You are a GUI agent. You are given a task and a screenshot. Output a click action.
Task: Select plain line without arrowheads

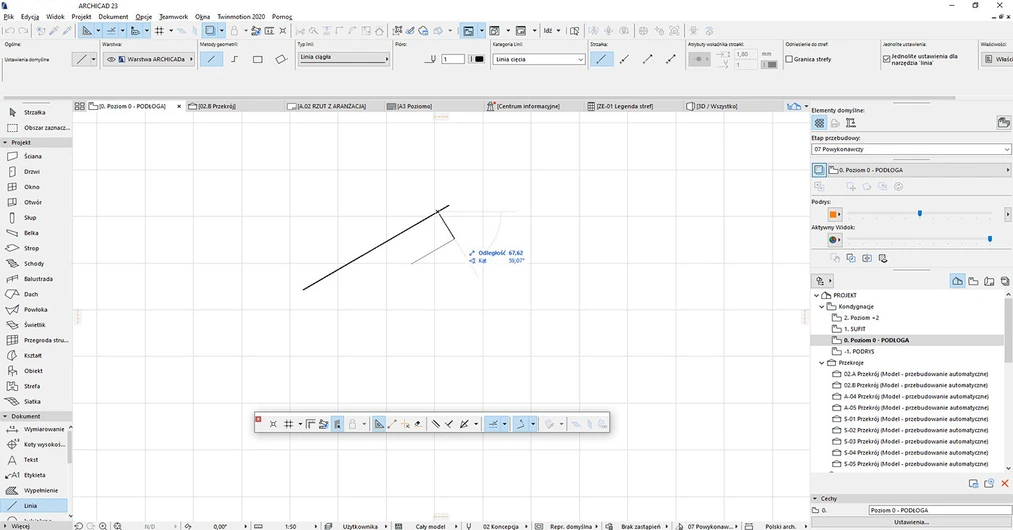pyautogui.click(x=601, y=59)
